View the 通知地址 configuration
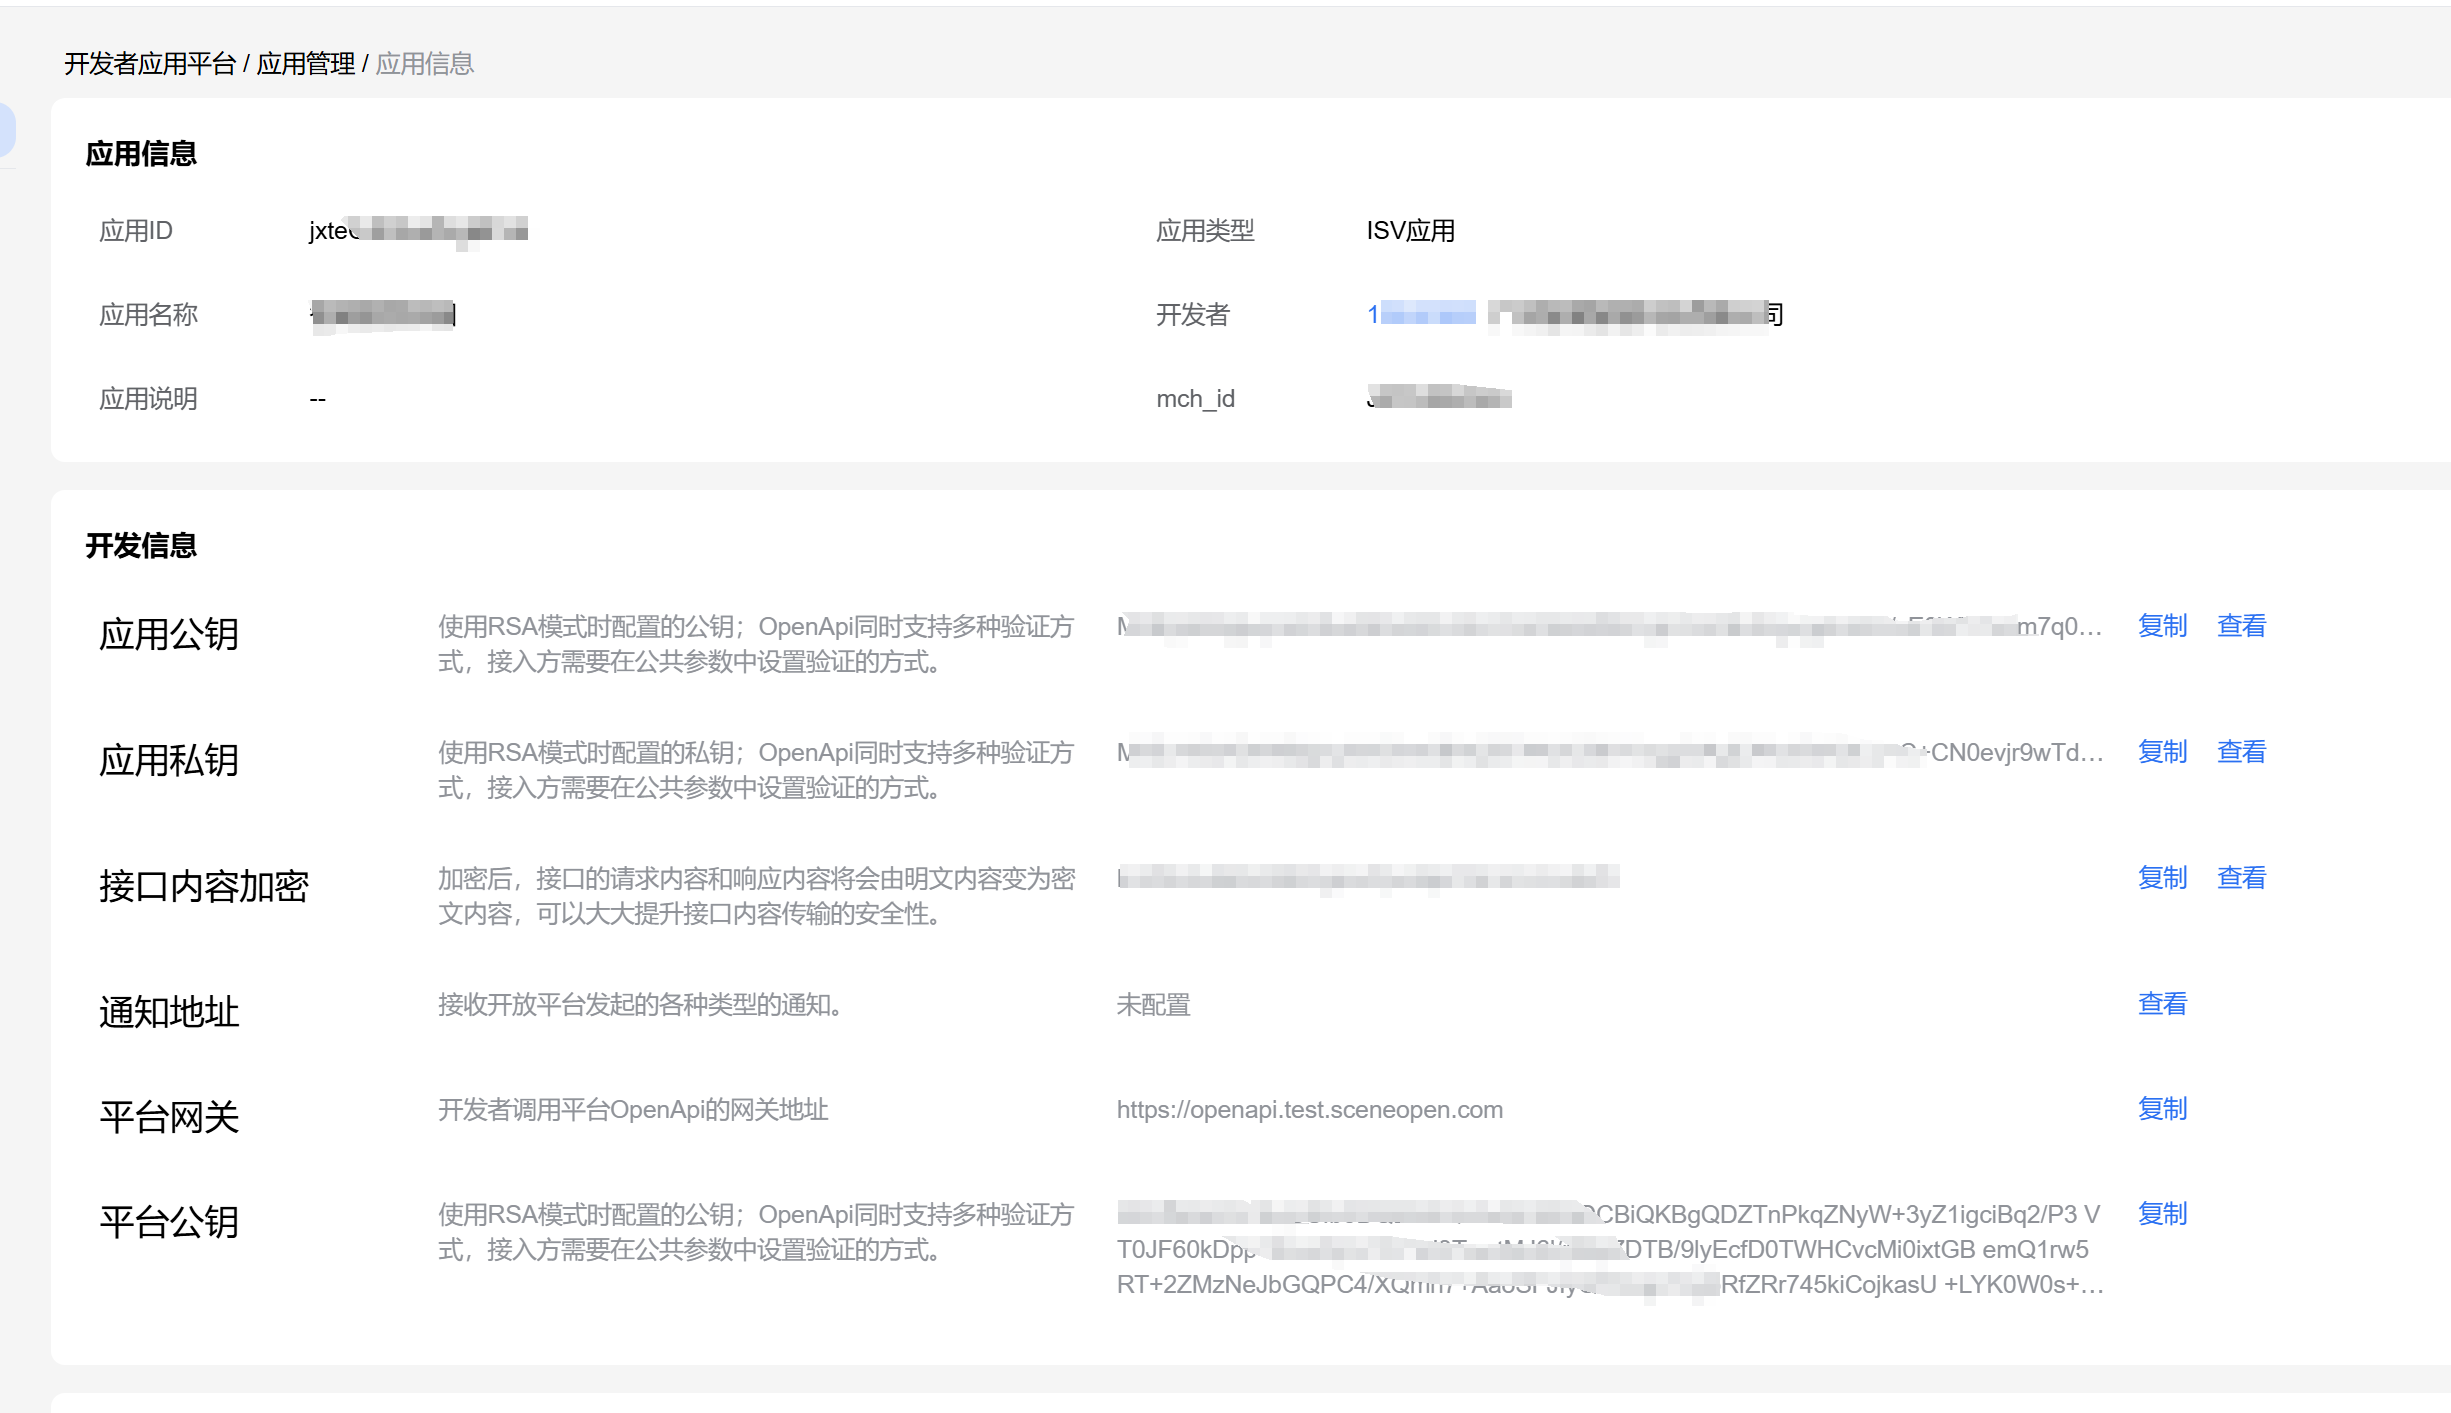 pyautogui.click(x=2161, y=1004)
